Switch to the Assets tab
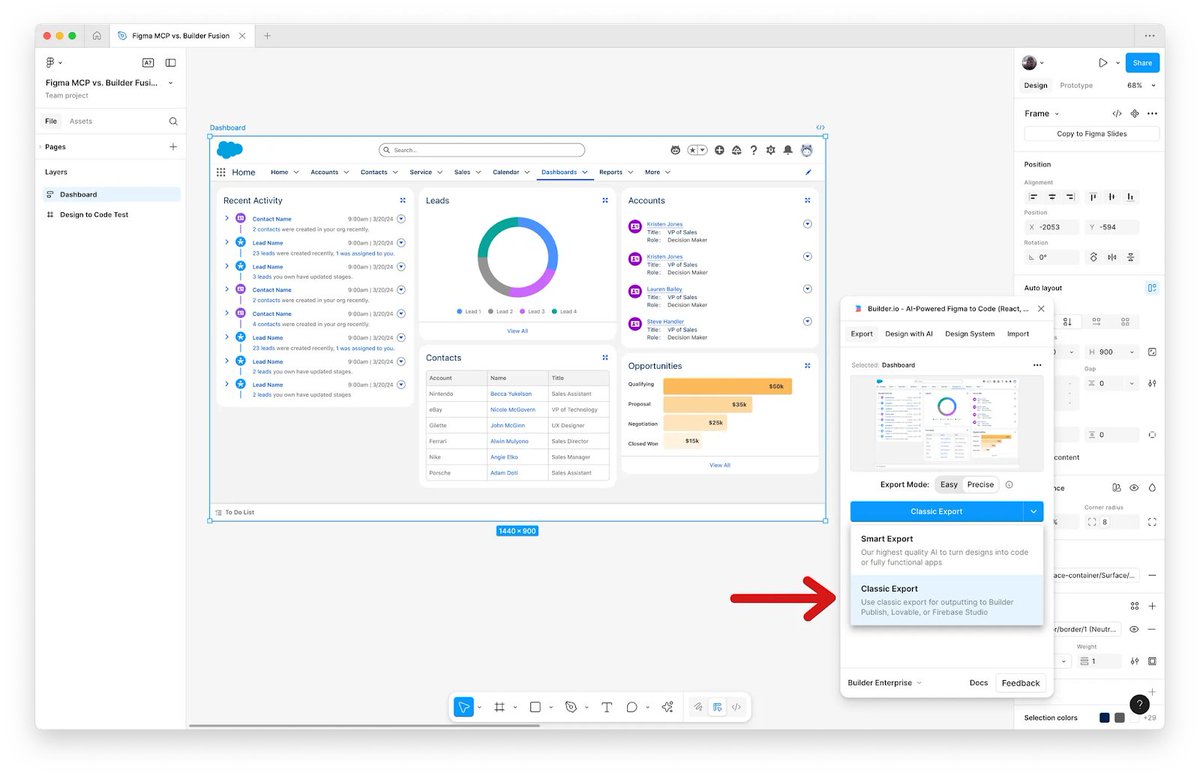This screenshot has width=1200, height=776. coord(81,121)
